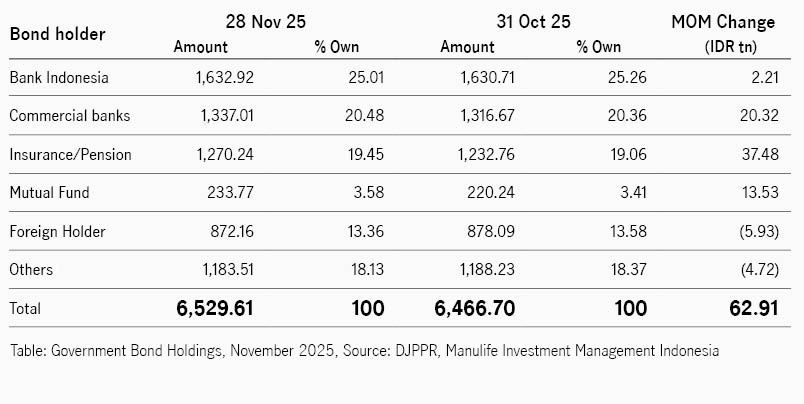Click the (5.93) Foreign Holder change value

755,232
